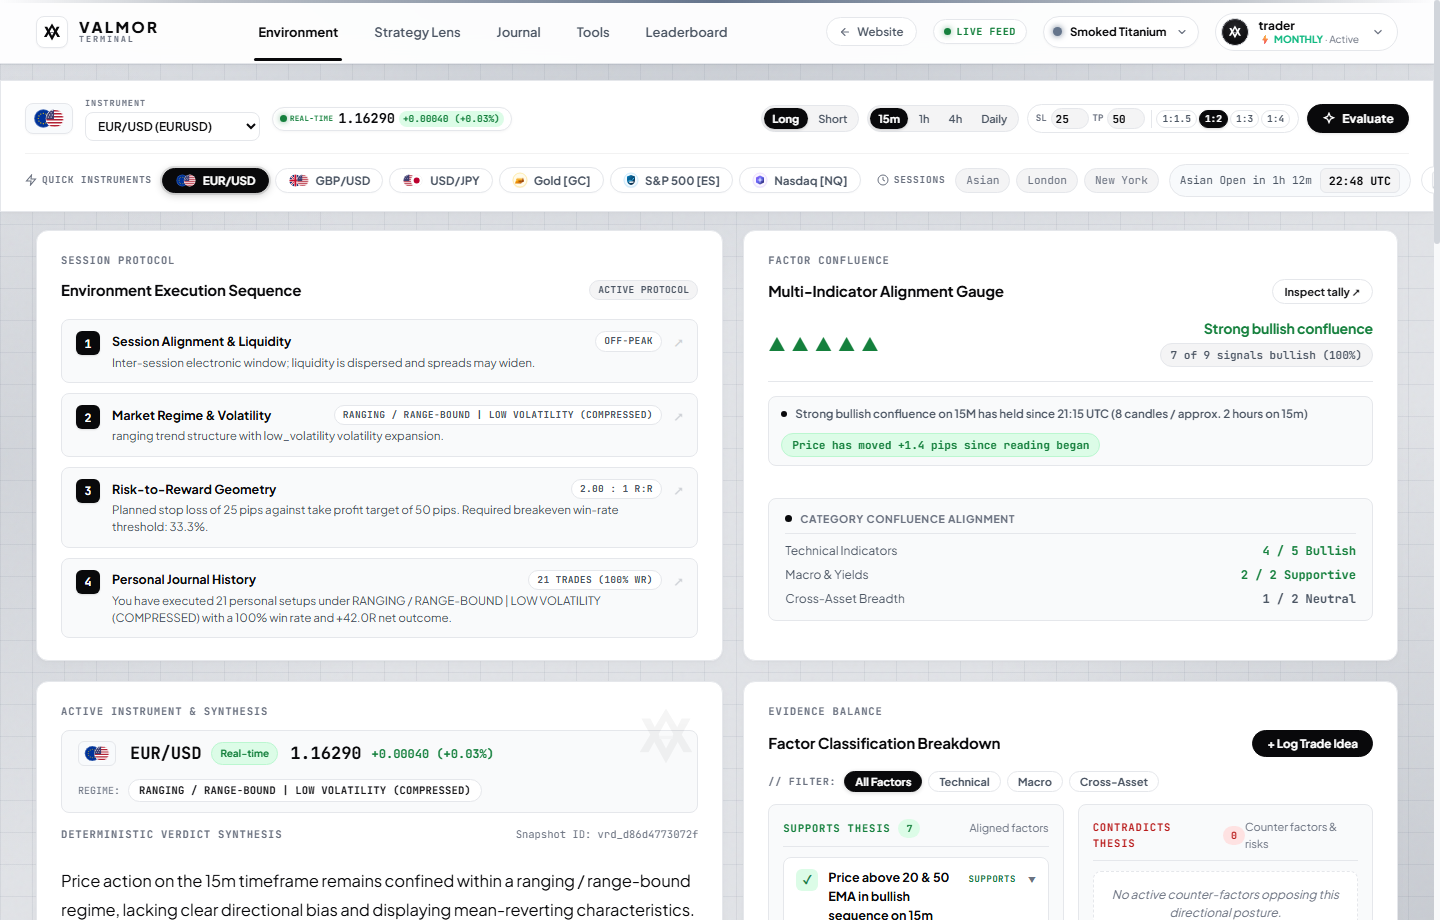
Task: Click the OFF-PEAK status badge
Action: [x=628, y=341]
